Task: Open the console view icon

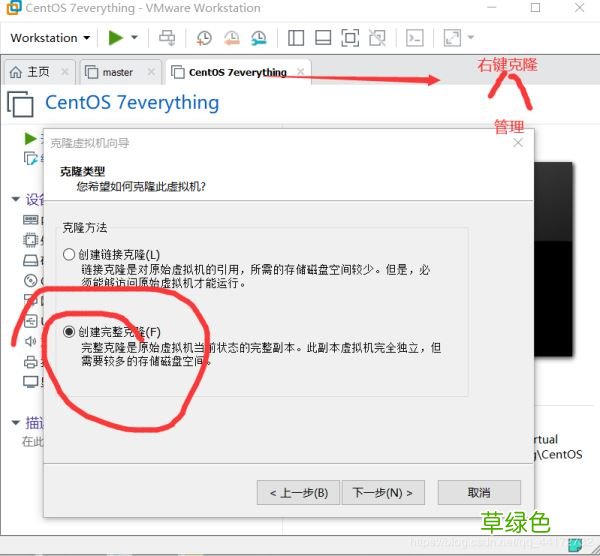Action: click(x=415, y=38)
